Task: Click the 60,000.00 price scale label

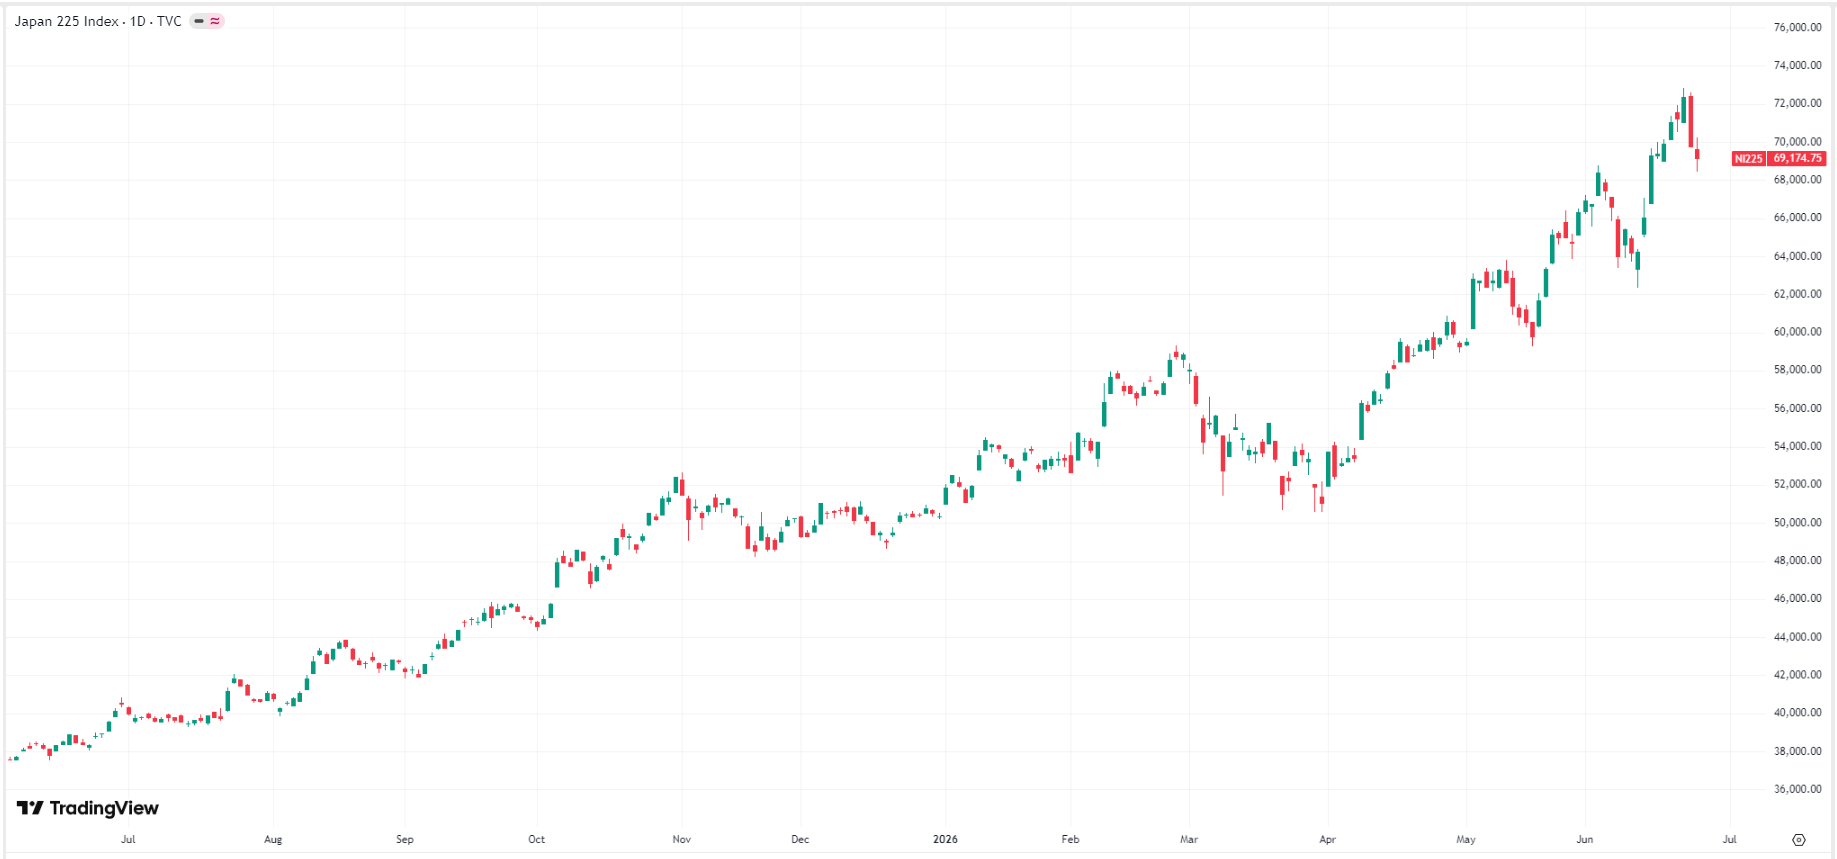Action: click(x=1797, y=332)
